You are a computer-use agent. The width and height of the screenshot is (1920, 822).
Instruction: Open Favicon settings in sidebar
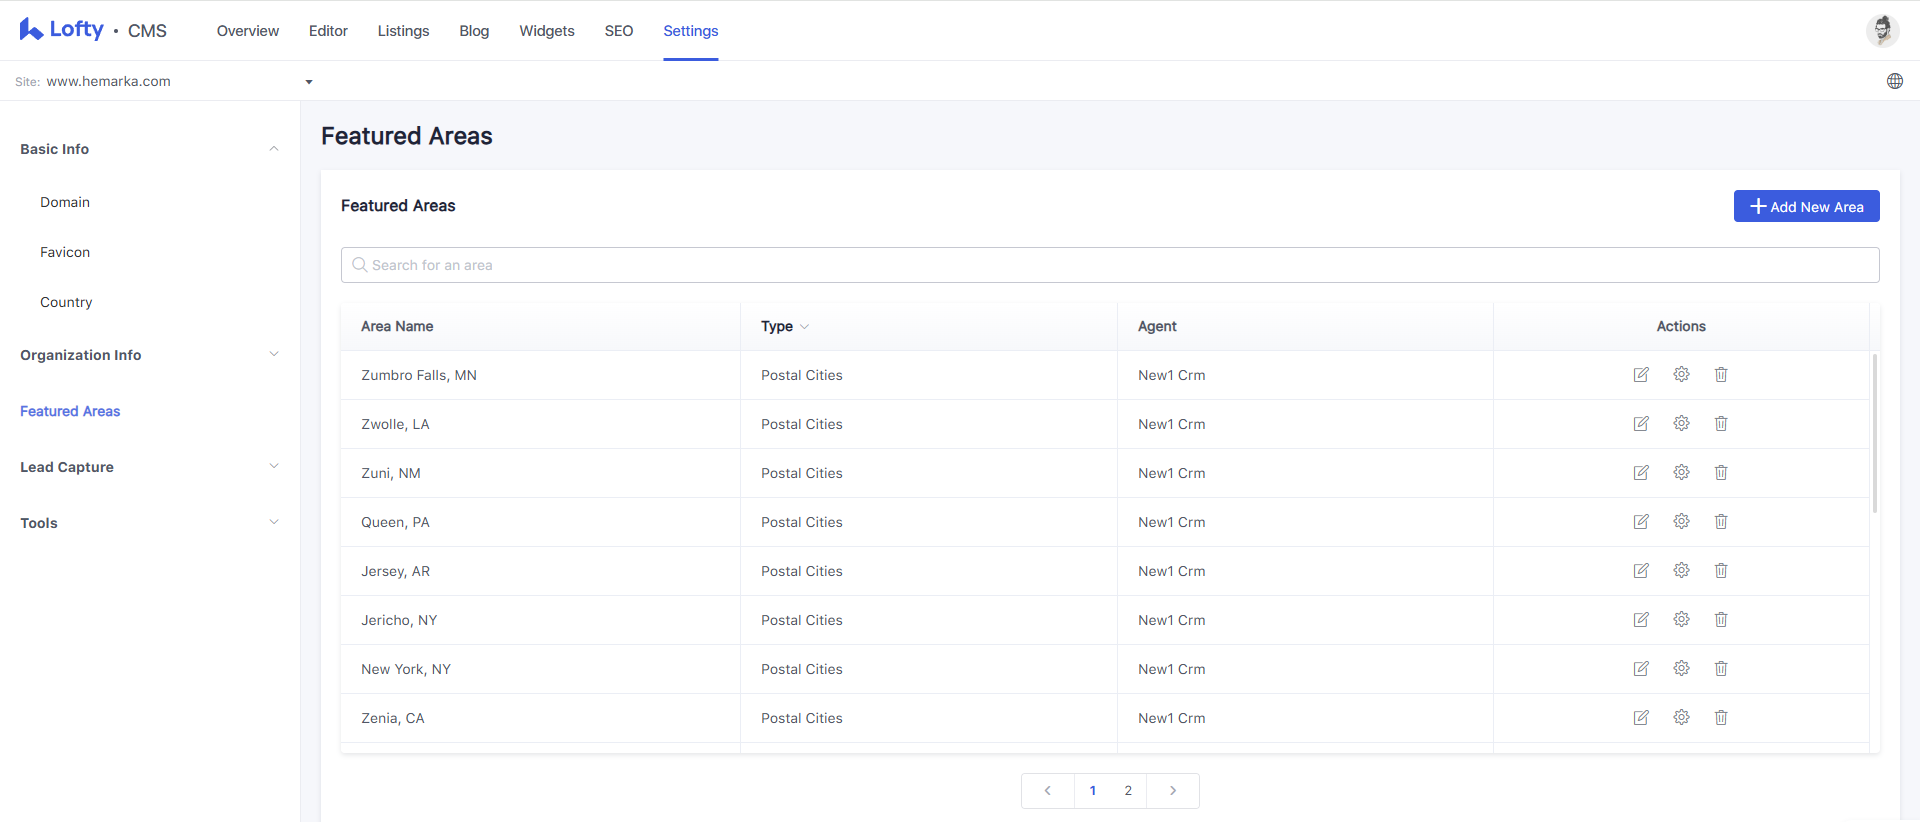pyautogui.click(x=65, y=252)
